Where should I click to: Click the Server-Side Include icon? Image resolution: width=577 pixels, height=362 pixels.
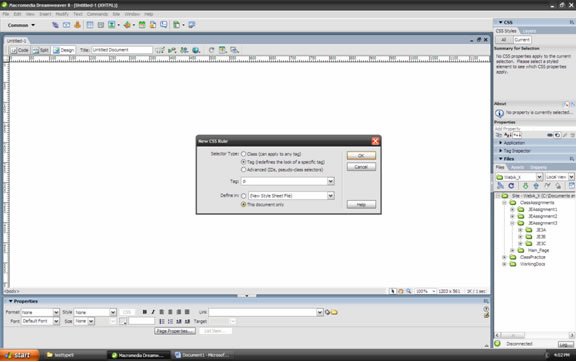[x=153, y=25]
